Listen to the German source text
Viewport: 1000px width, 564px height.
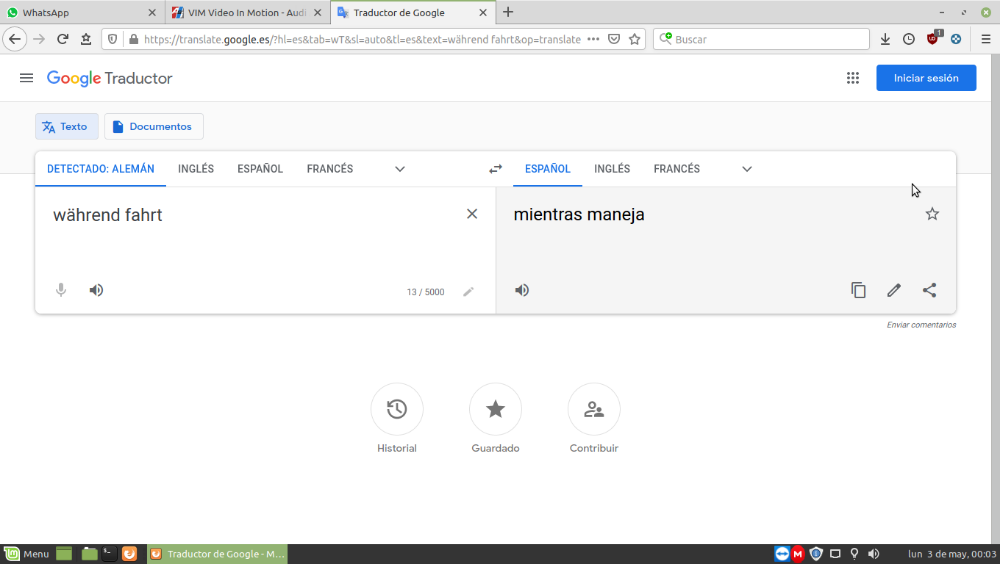click(x=96, y=290)
